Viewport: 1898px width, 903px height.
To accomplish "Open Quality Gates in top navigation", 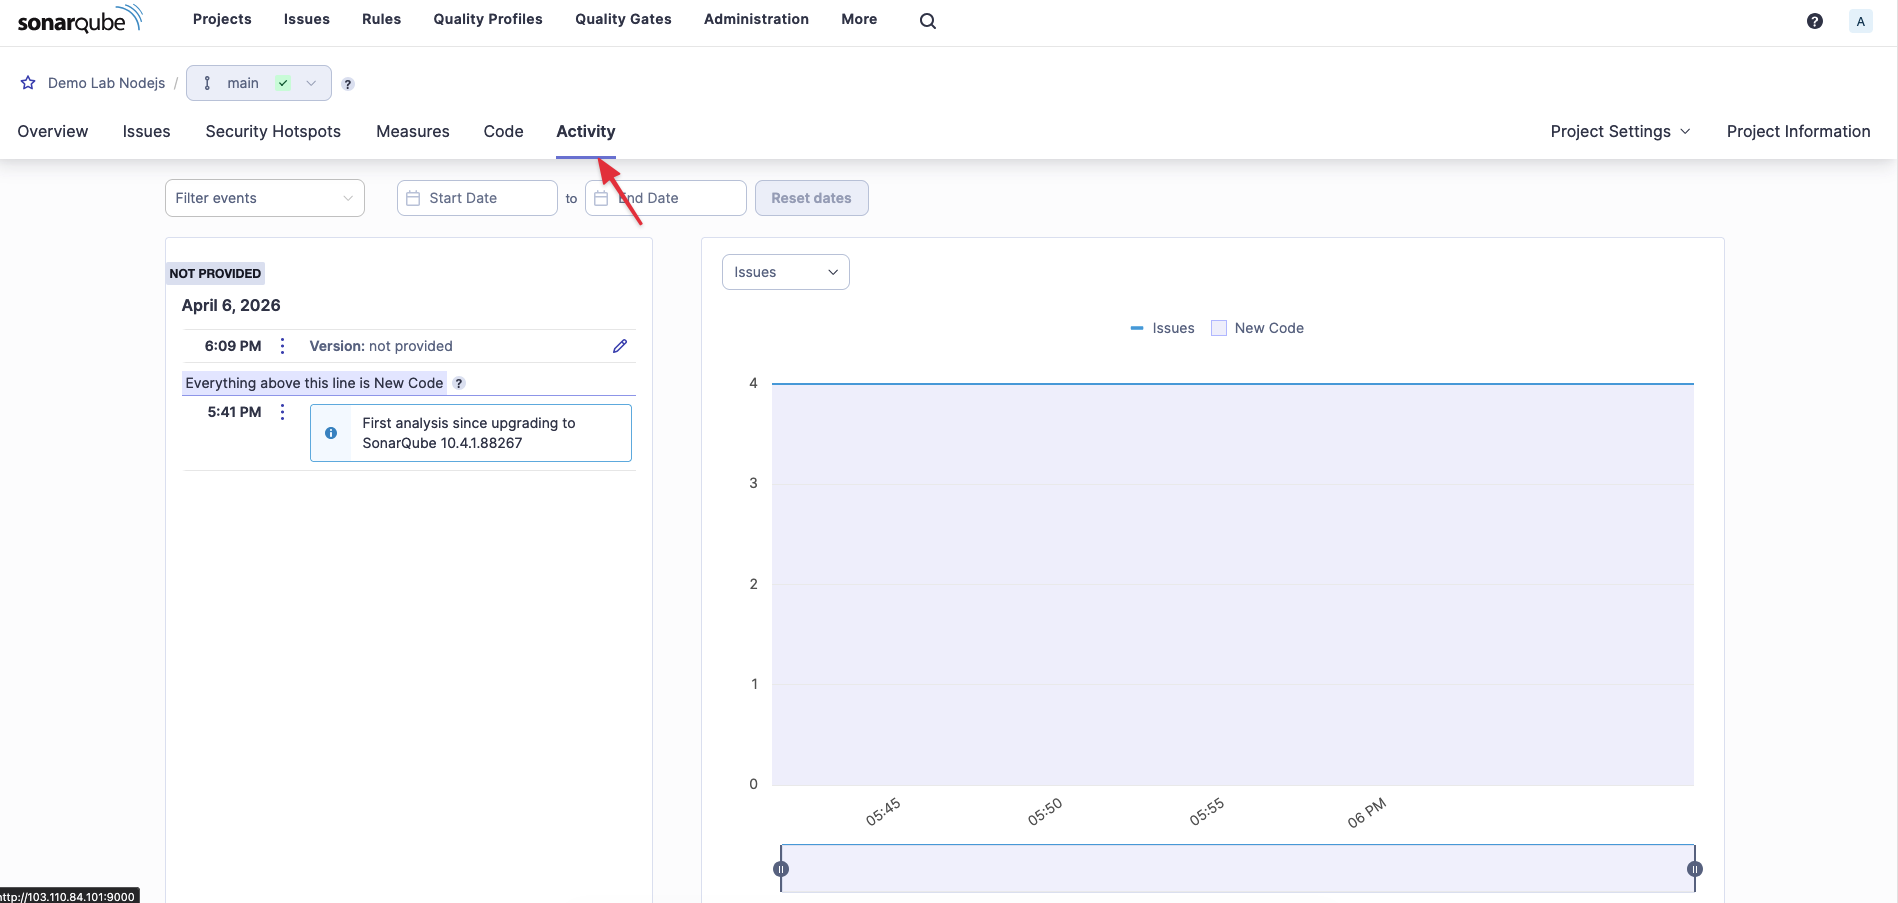I will (x=623, y=19).
